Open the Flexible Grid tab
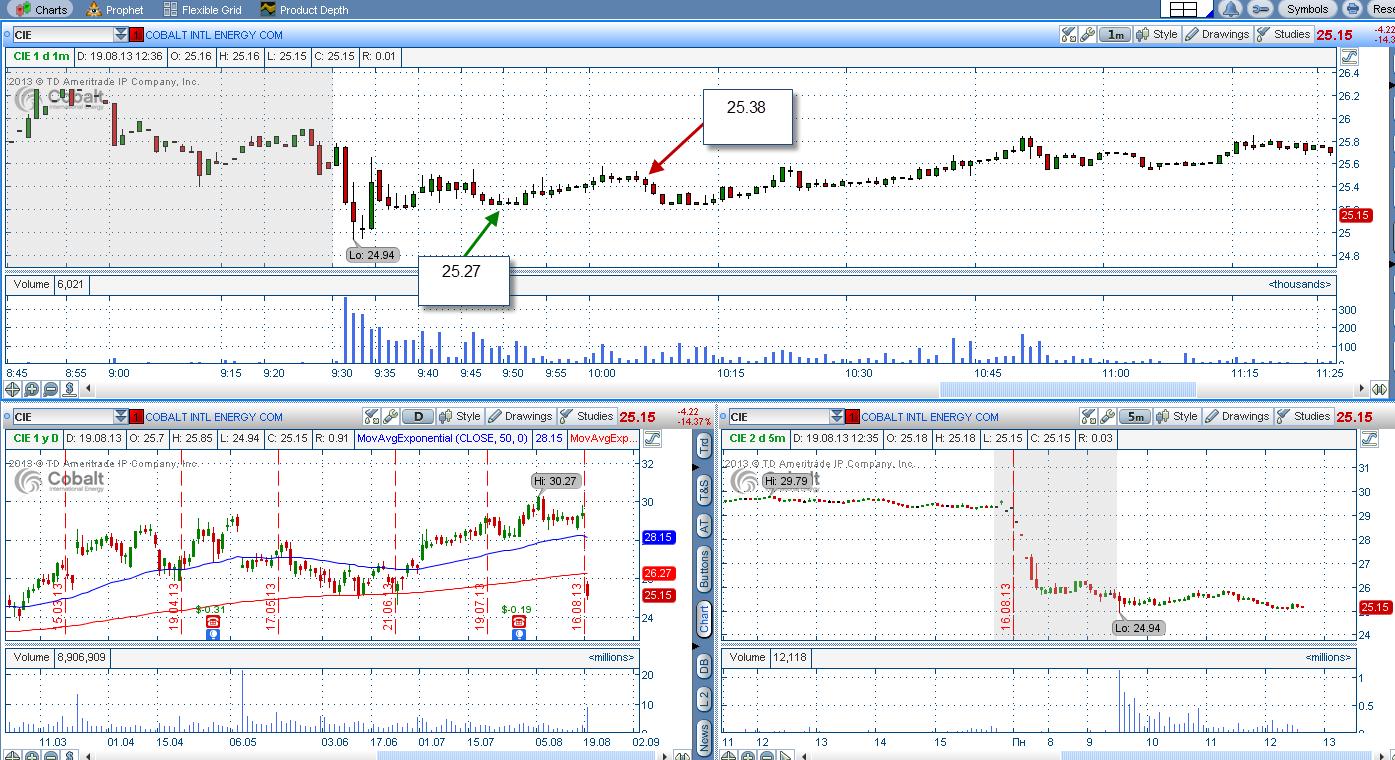Image resolution: width=1395 pixels, height=760 pixels. coord(203,9)
